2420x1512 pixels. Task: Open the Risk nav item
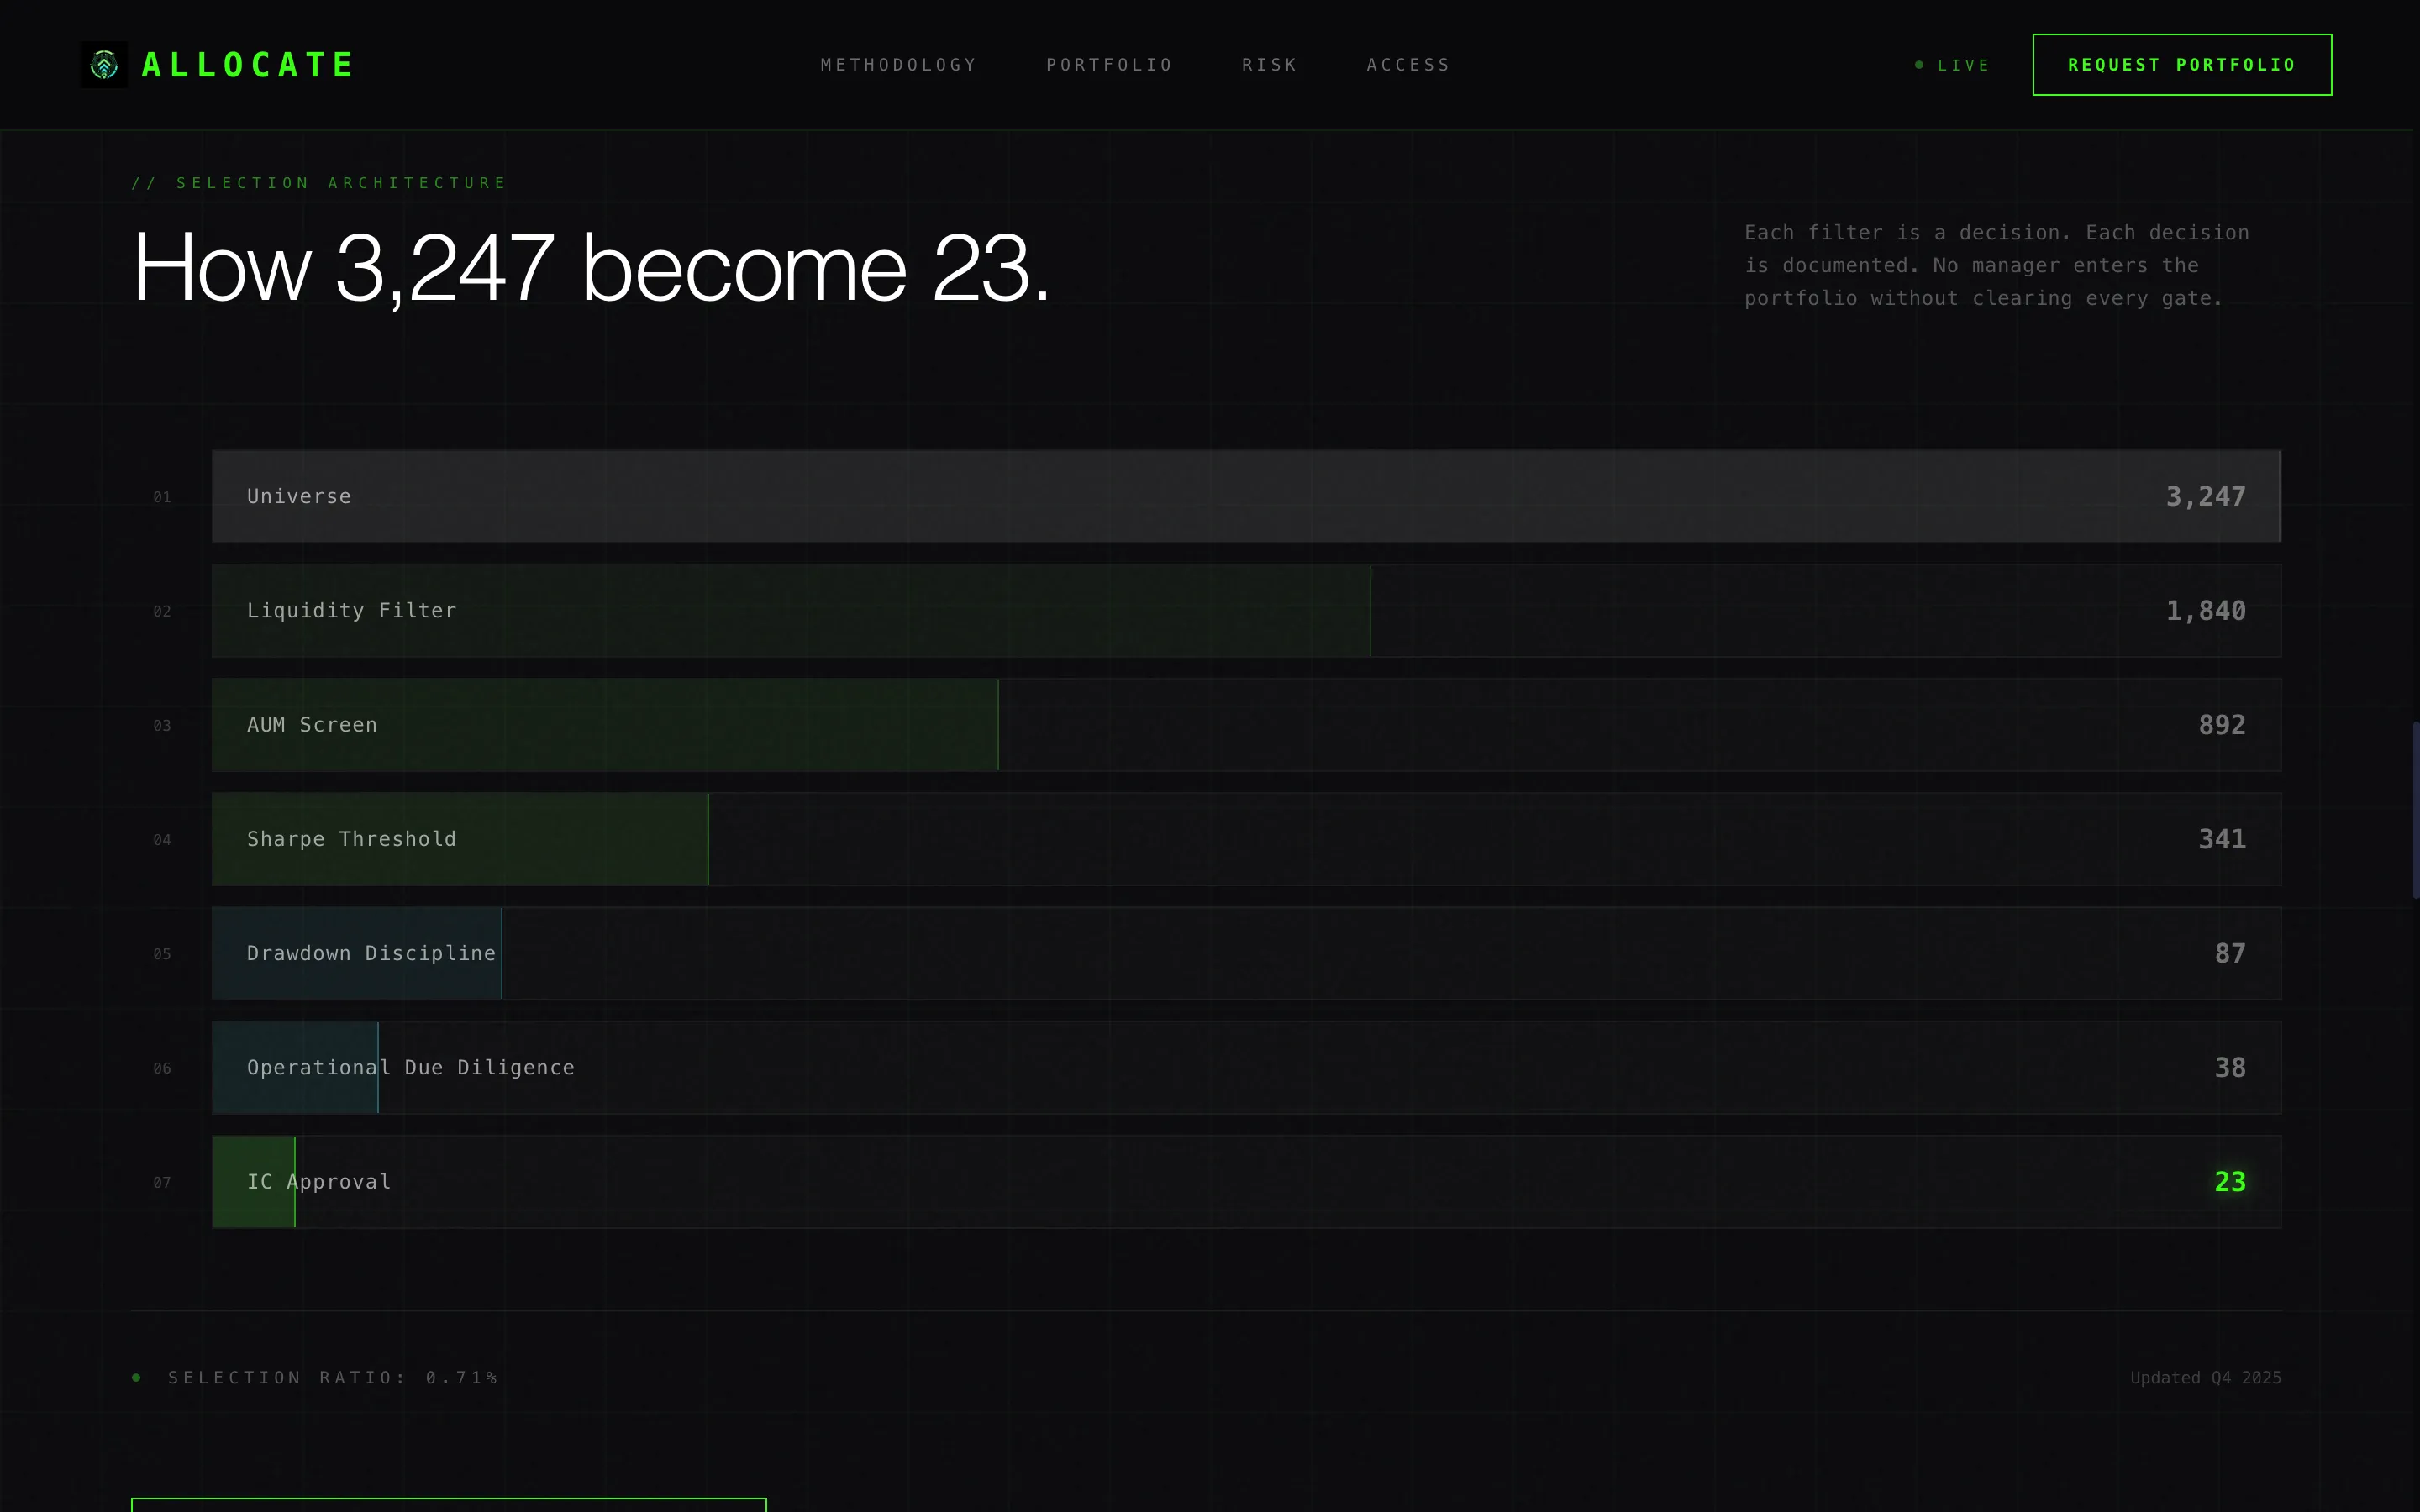point(1269,65)
